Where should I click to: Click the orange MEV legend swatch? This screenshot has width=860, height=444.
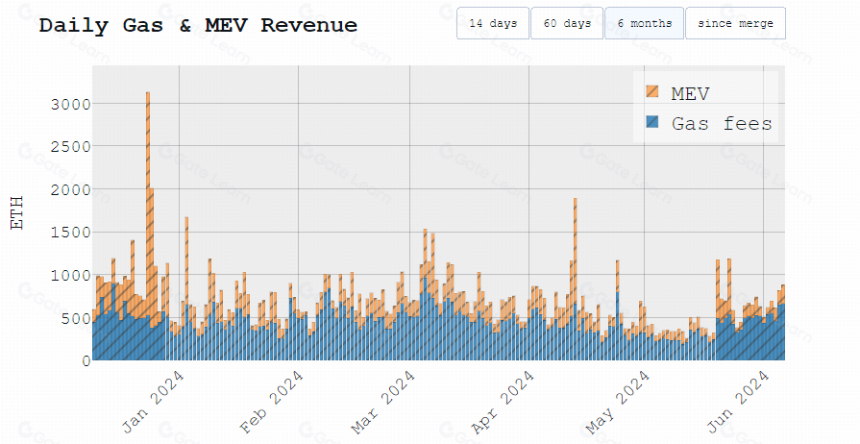point(652,91)
